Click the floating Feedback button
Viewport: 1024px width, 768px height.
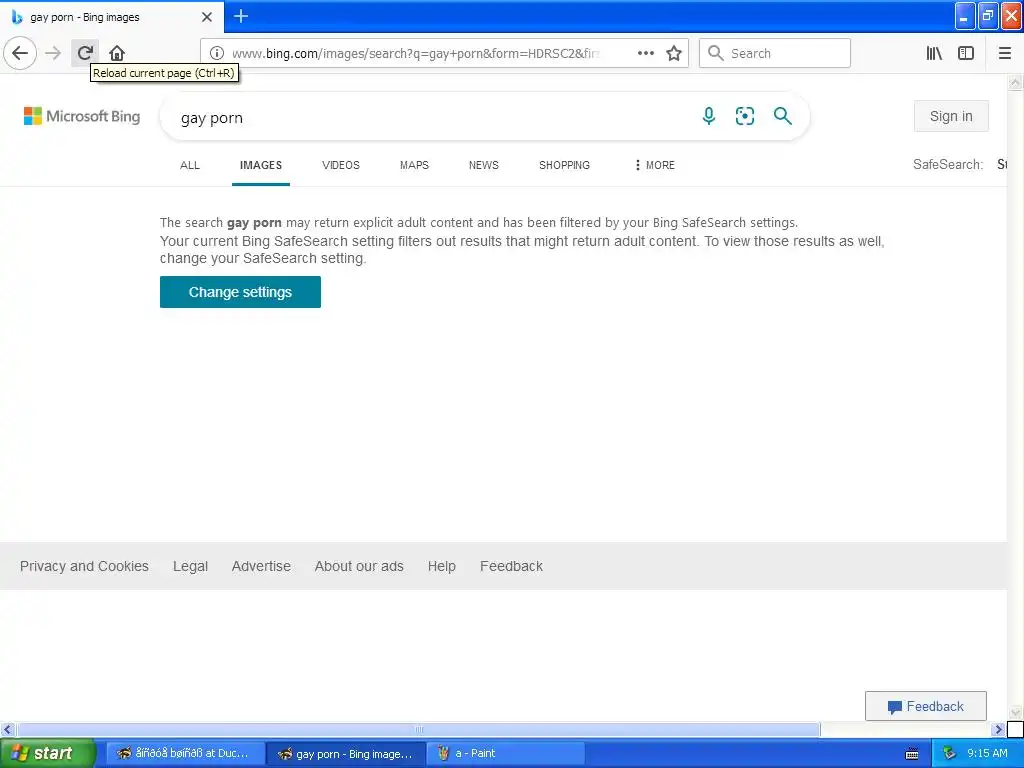[925, 706]
